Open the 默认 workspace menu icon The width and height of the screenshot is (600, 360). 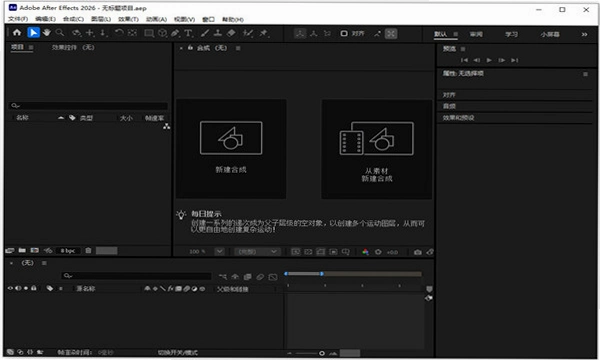point(455,34)
